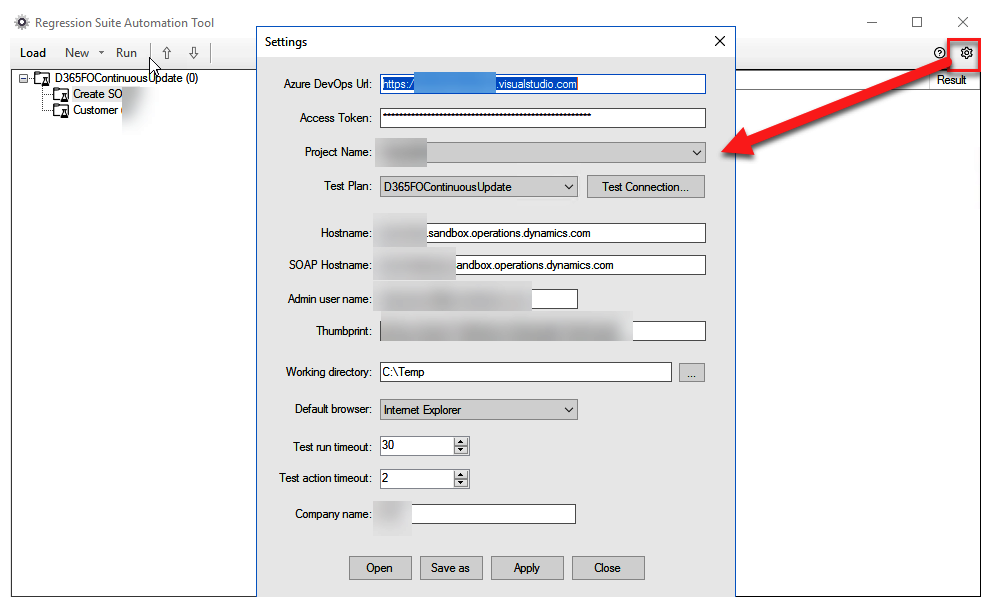
Task: Open the Project Name dropdown
Action: pyautogui.click(x=696, y=152)
